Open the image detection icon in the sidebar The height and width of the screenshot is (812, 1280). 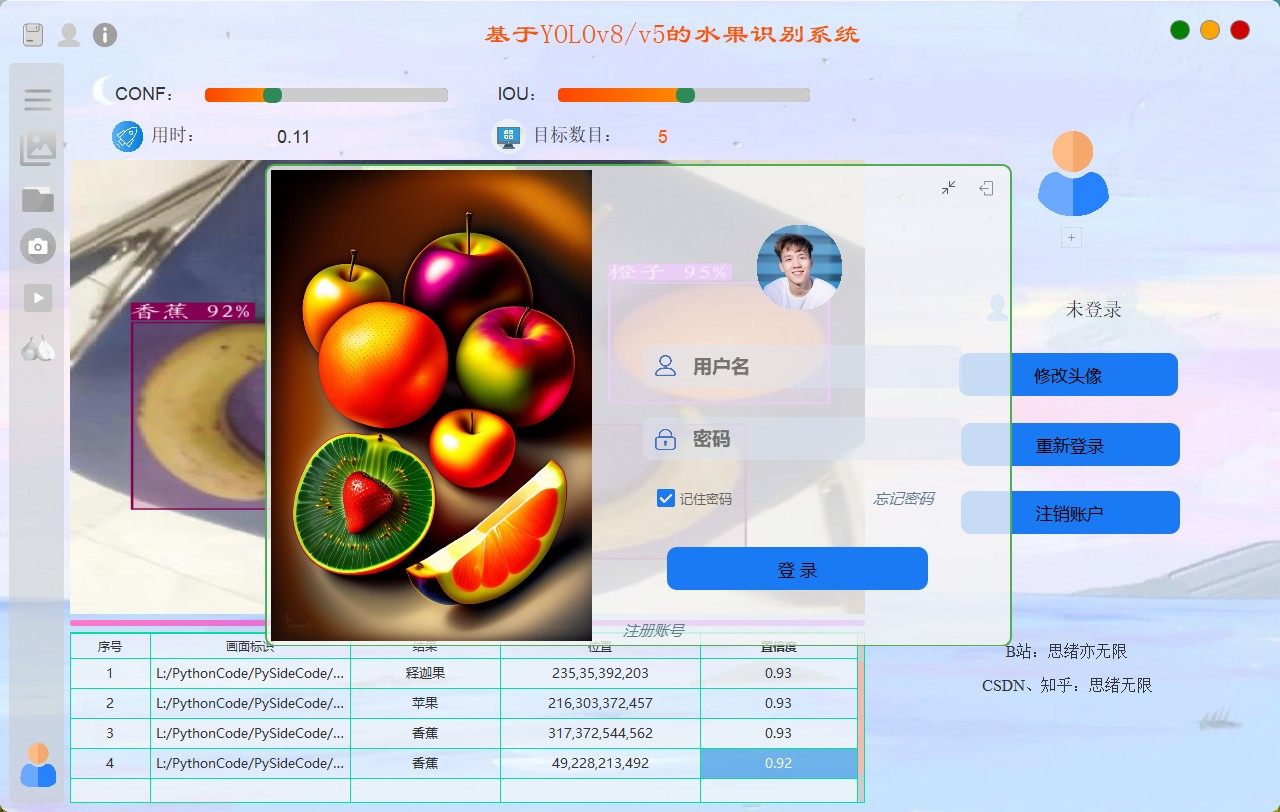pyautogui.click(x=38, y=149)
